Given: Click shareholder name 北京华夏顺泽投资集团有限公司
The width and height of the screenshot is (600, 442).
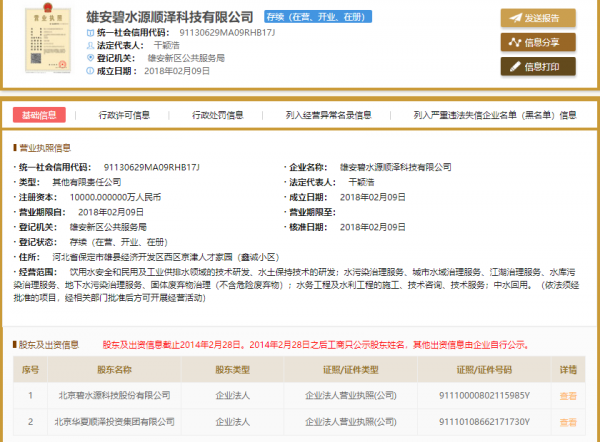Looking at the screenshot, I should tap(114, 422).
